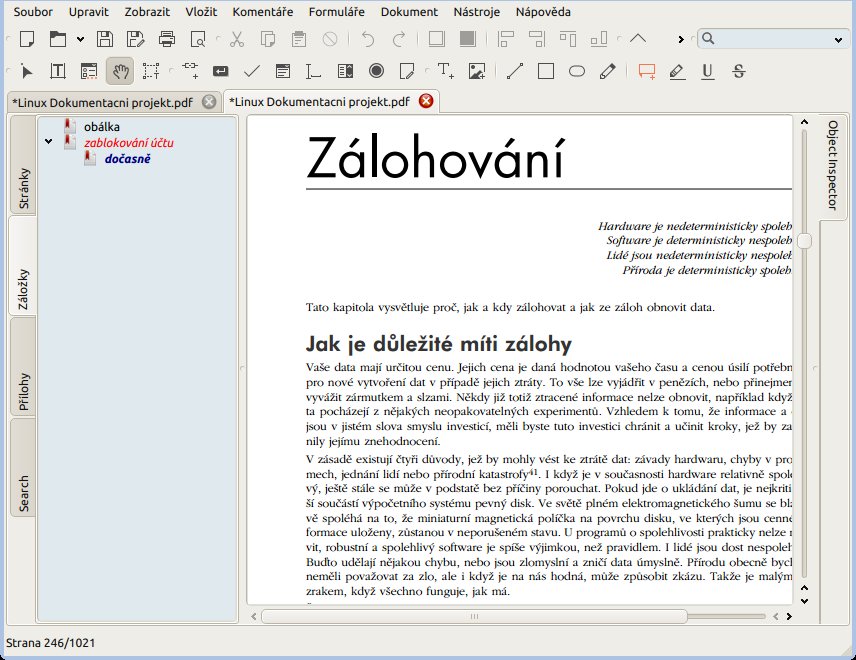This screenshot has height=660, width=856.
Task: Insert a signature field with the page-pencil icon
Action: point(407,71)
